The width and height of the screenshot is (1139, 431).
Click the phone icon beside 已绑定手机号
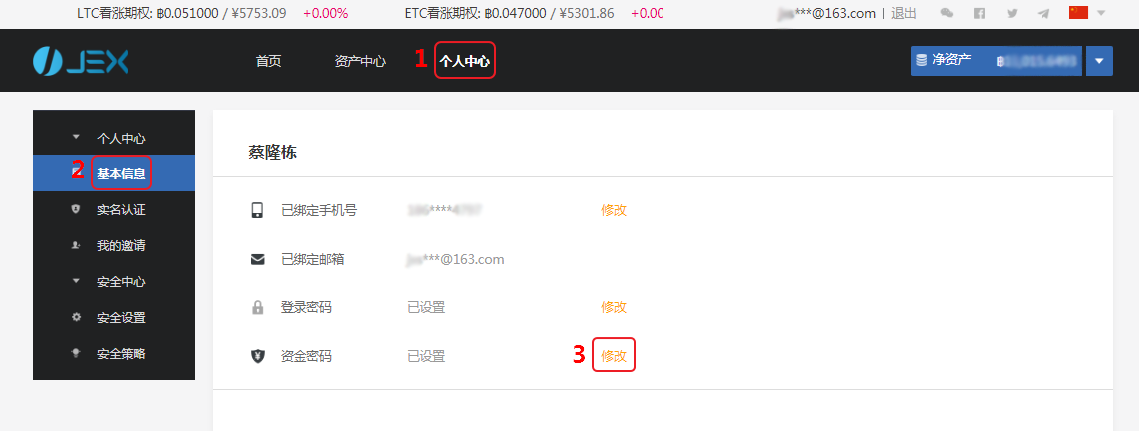(x=257, y=210)
